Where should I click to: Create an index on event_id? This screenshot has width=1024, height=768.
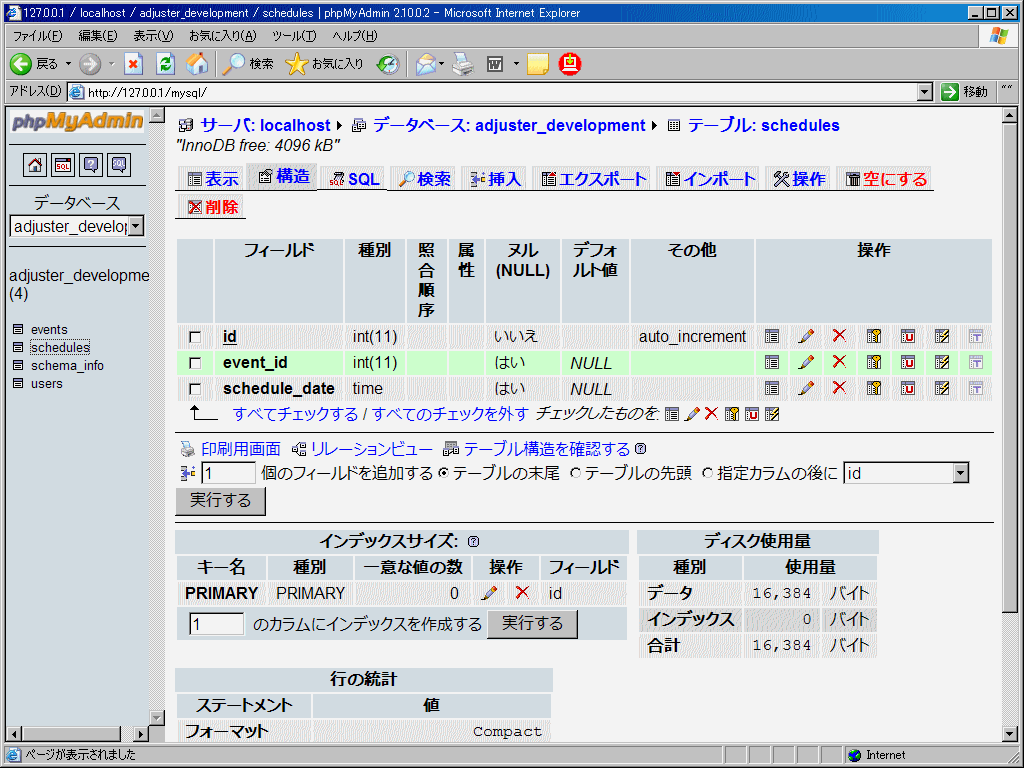tap(941, 362)
